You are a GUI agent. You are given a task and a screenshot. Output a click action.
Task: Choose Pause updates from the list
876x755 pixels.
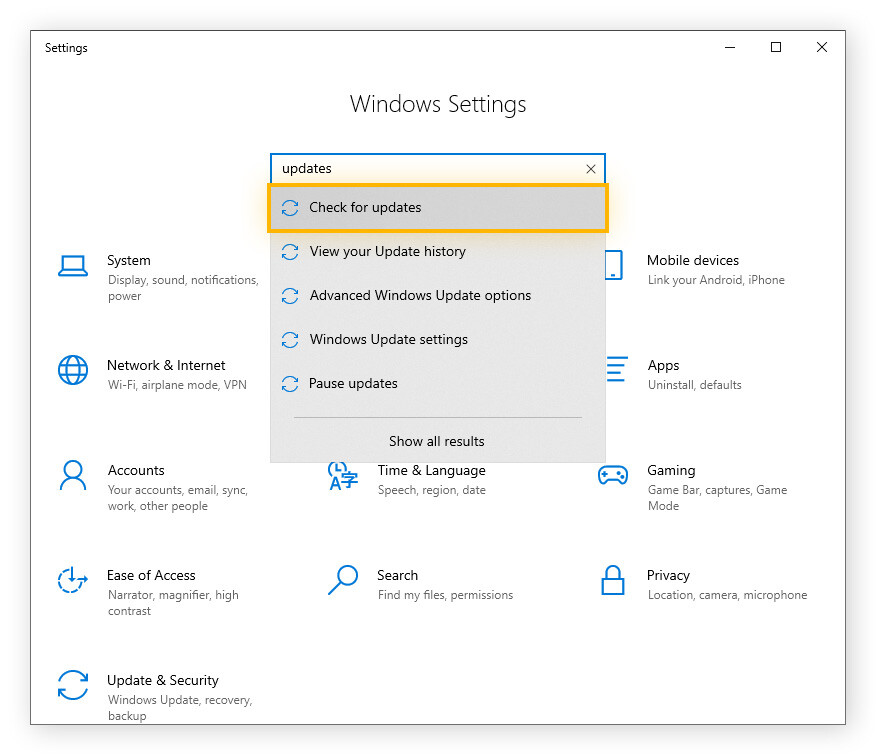(x=353, y=383)
